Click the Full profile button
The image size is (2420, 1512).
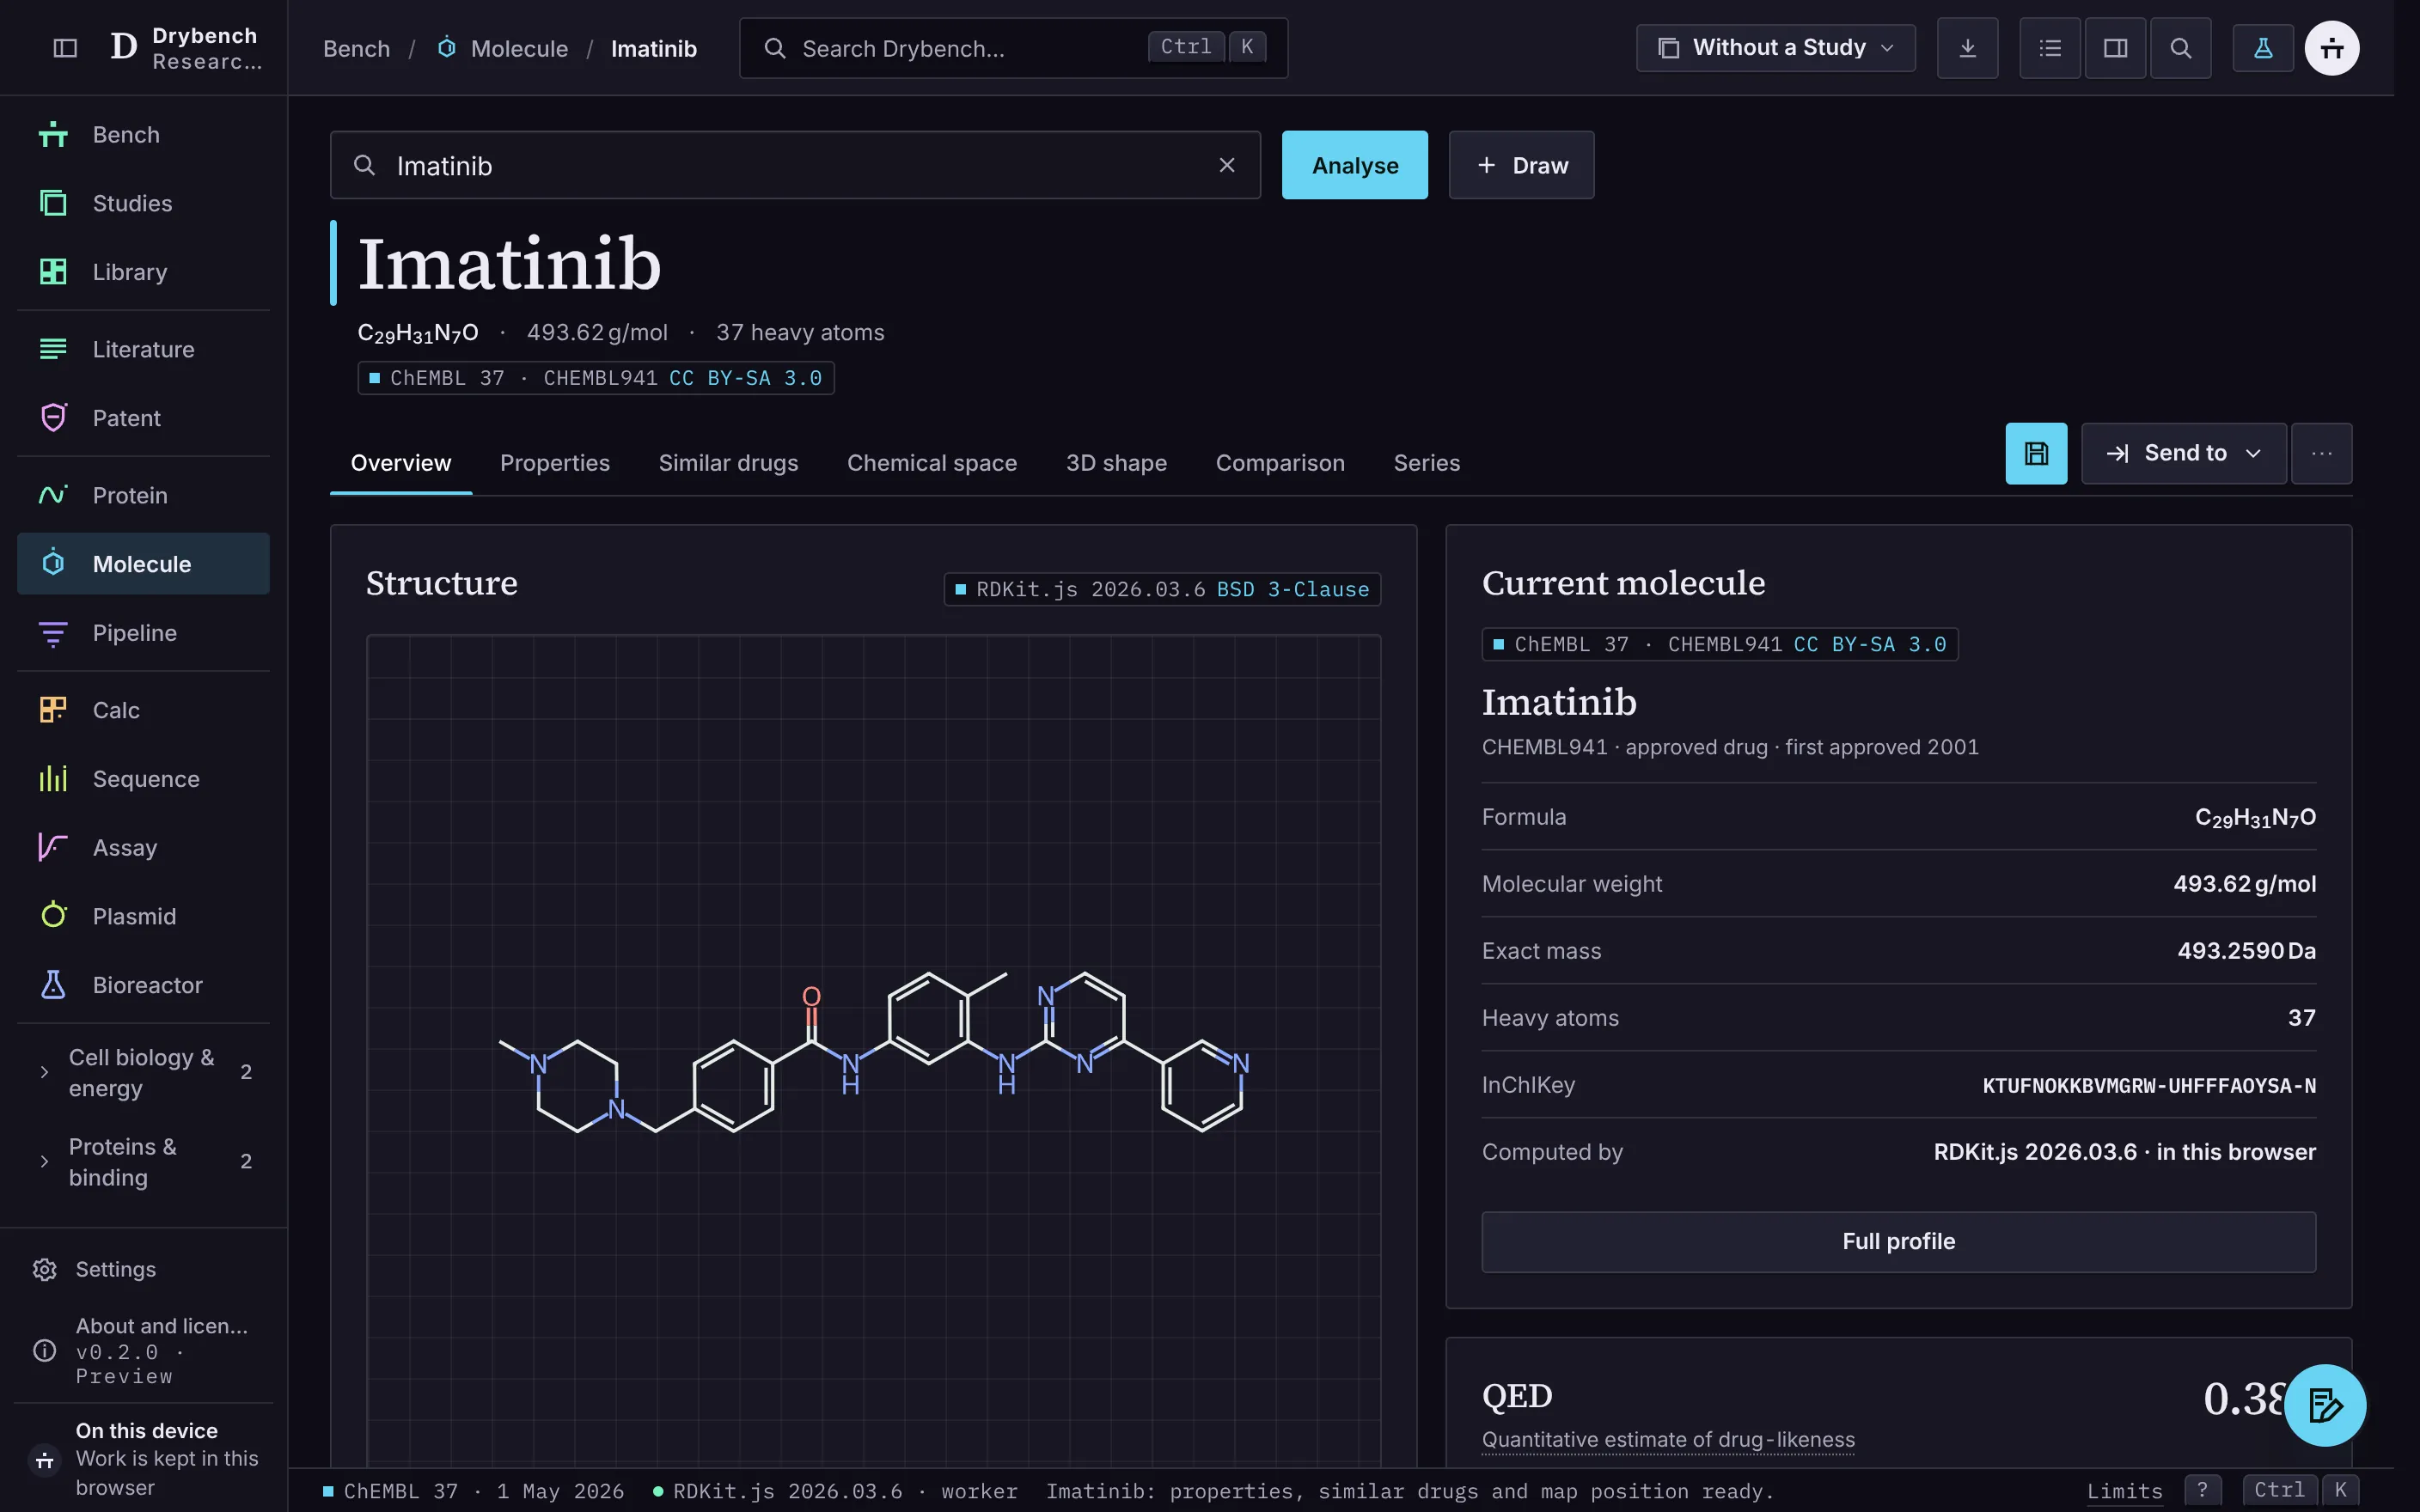pyautogui.click(x=1898, y=1242)
